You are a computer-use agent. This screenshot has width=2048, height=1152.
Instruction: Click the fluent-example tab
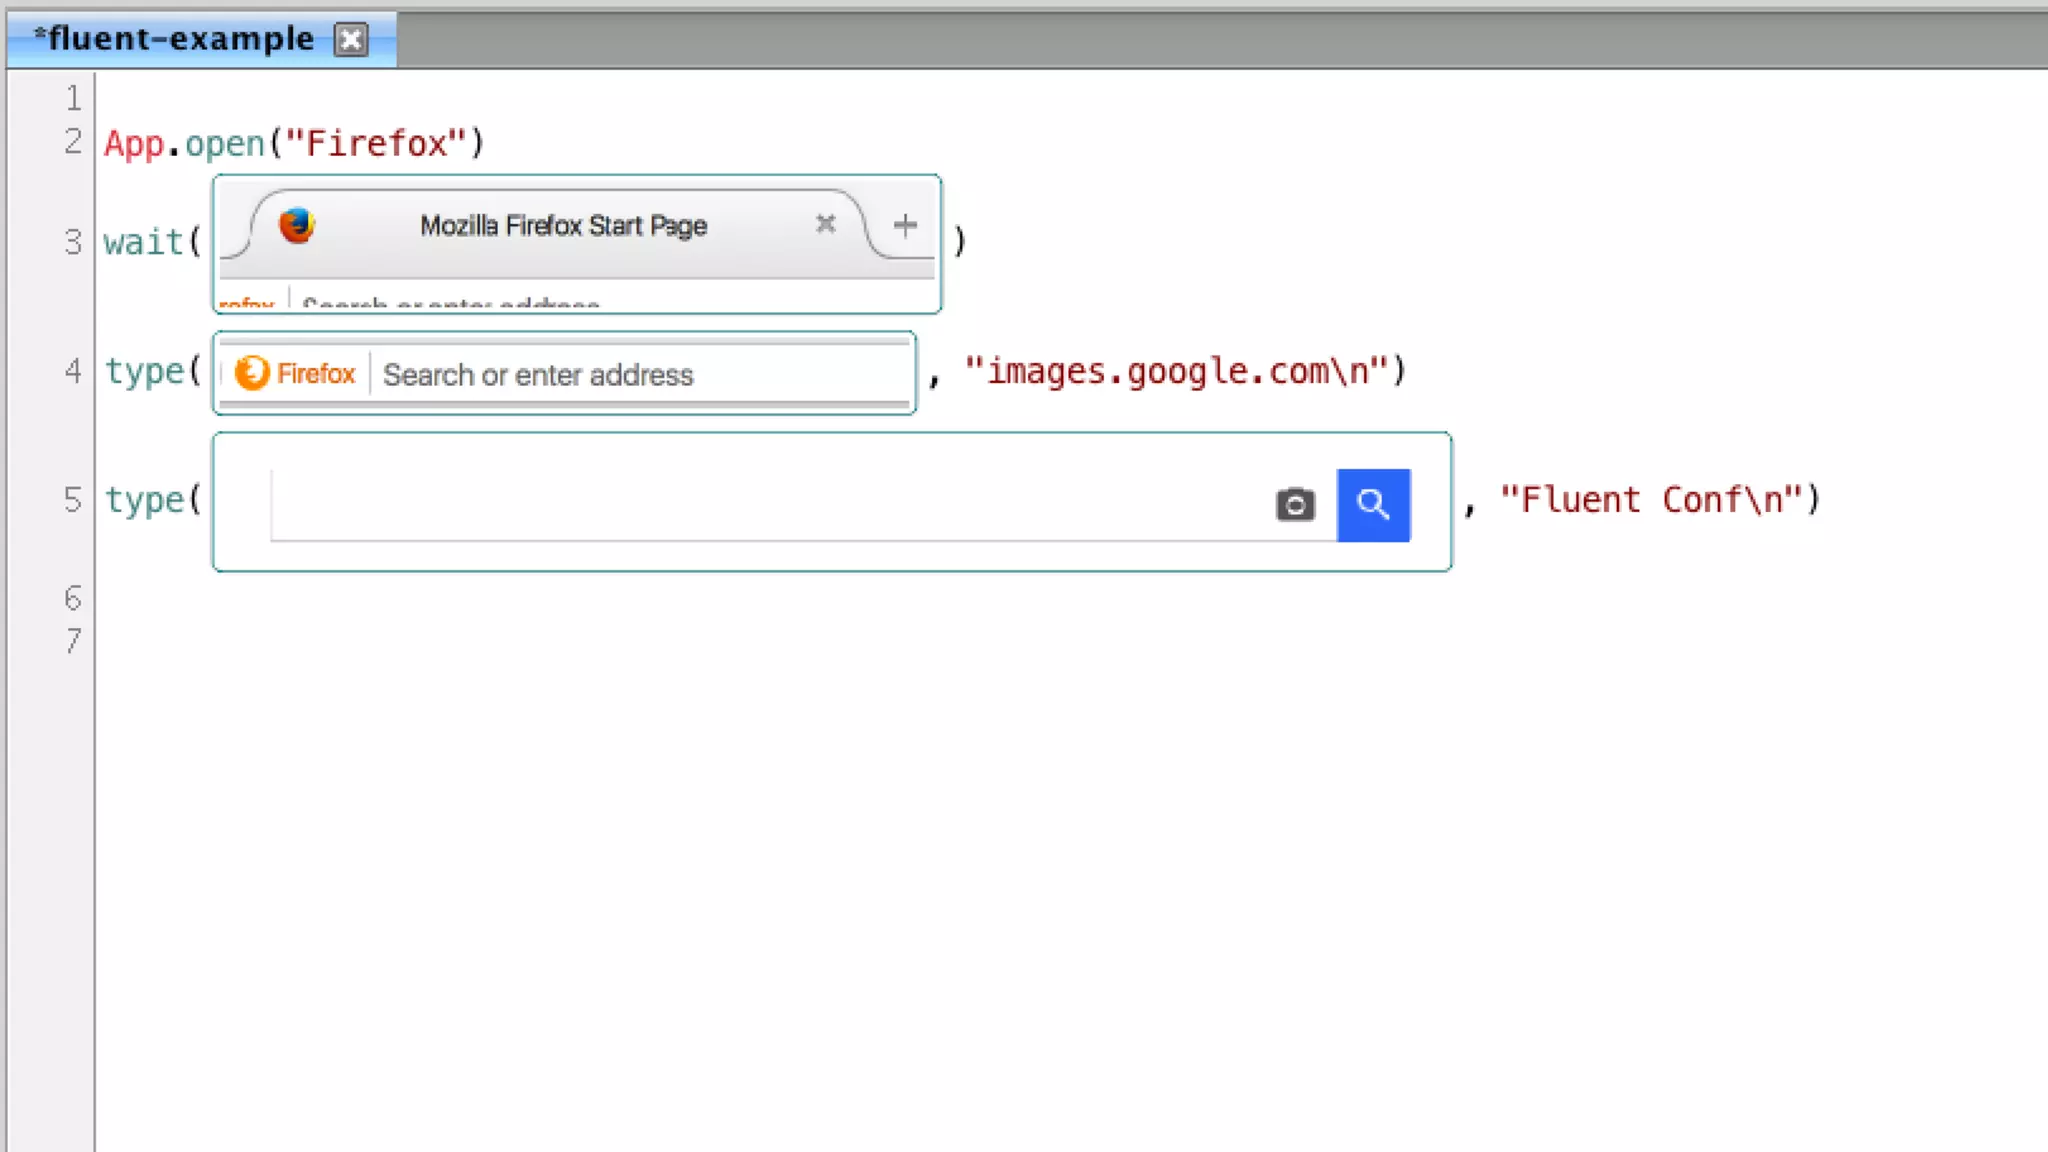coord(178,39)
